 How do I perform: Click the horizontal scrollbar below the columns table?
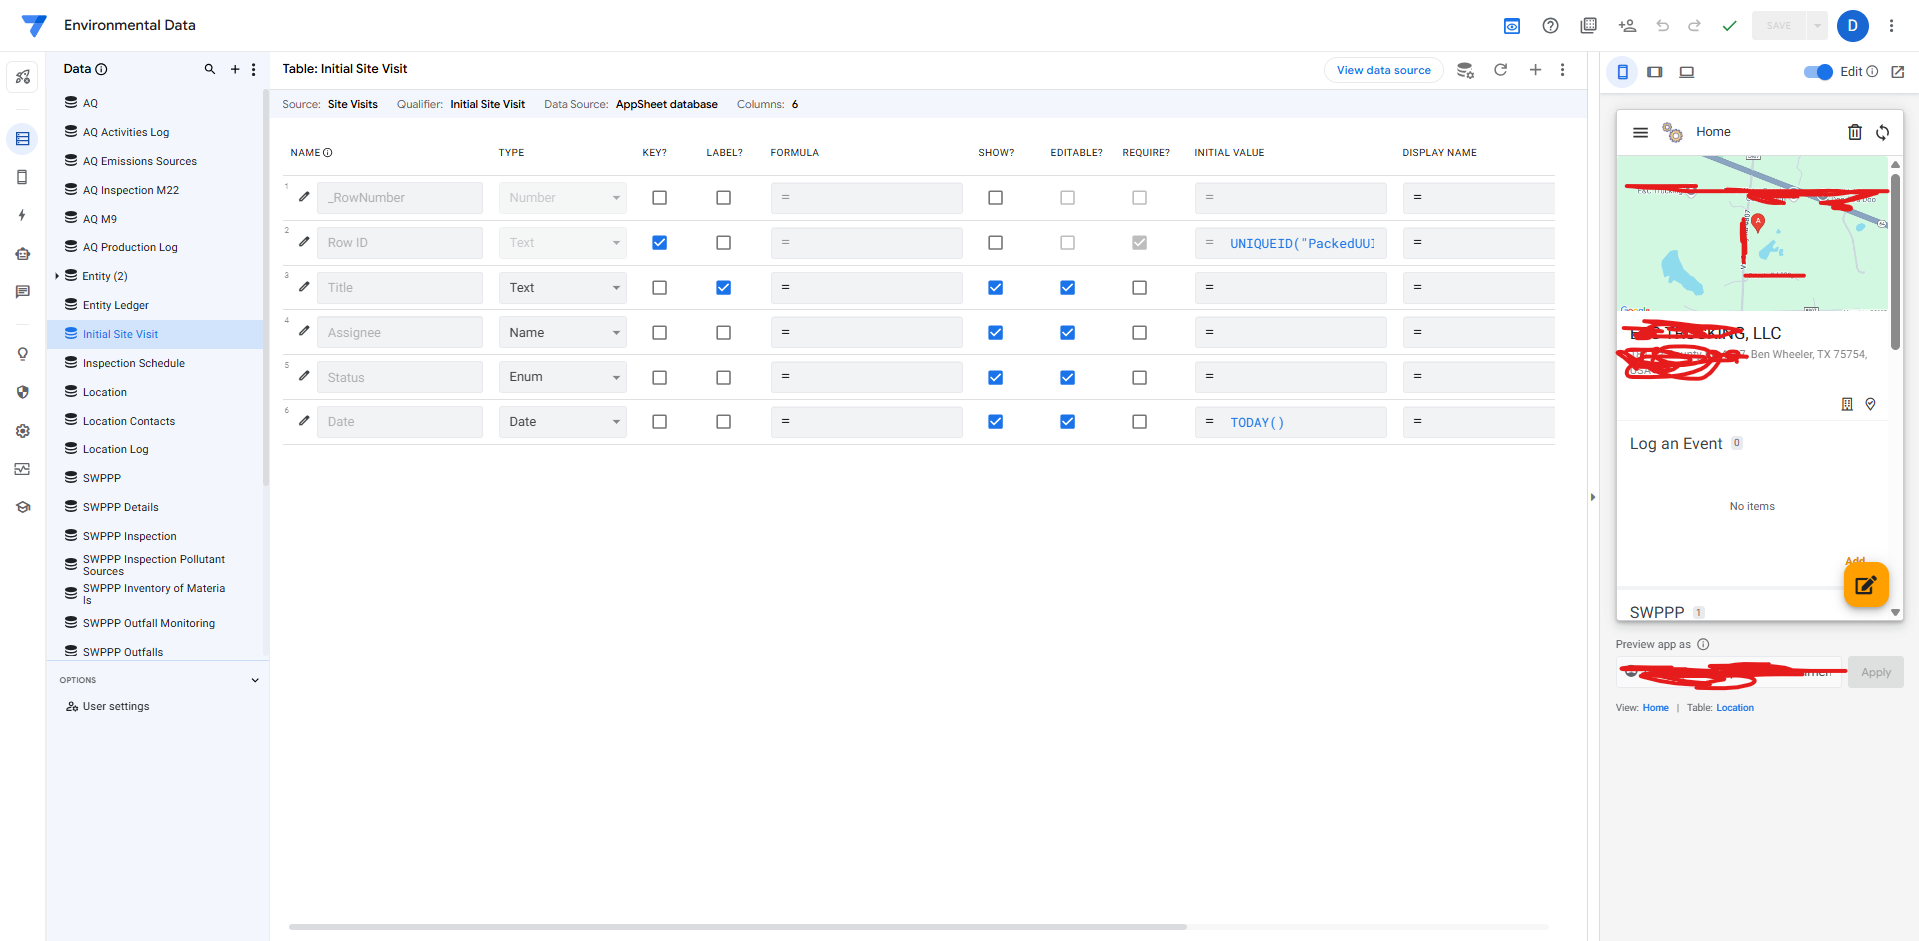pos(737,927)
